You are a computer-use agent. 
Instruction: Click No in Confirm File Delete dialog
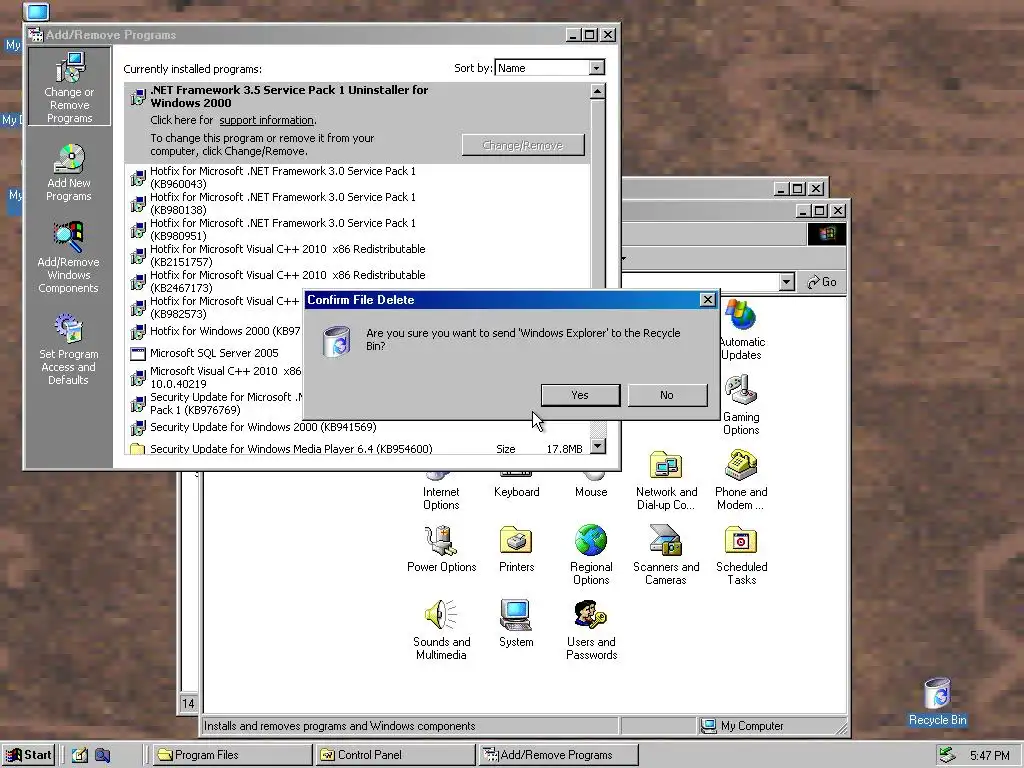[667, 395]
